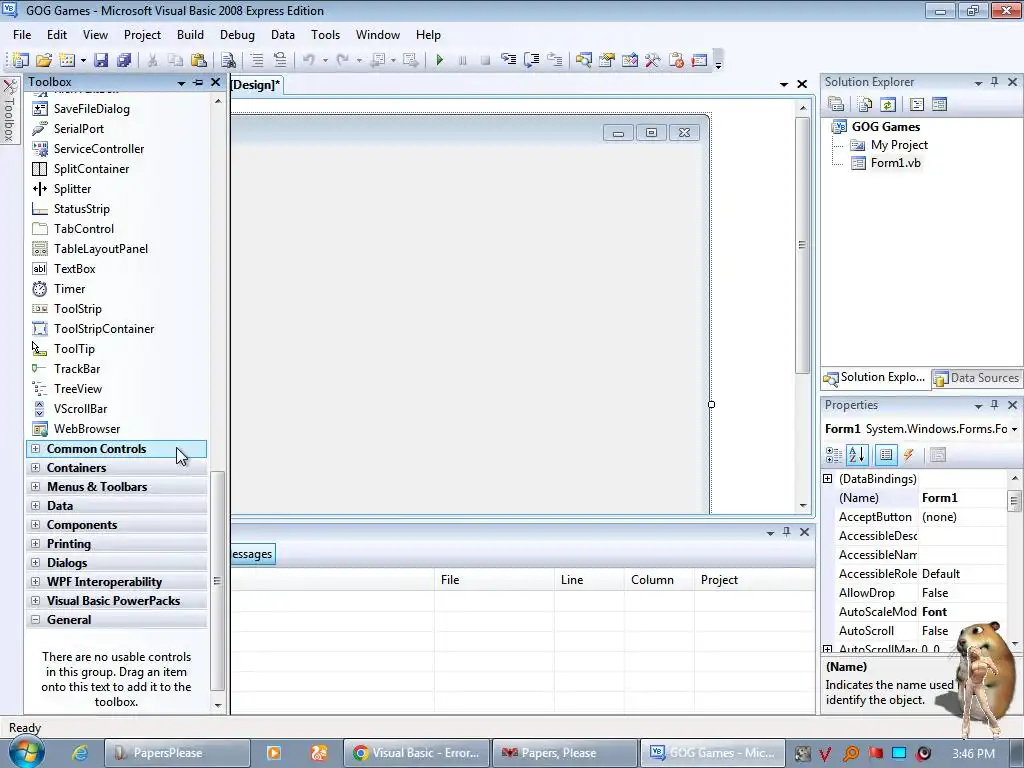Open the Project menu
1024x768 pixels.
click(142, 35)
